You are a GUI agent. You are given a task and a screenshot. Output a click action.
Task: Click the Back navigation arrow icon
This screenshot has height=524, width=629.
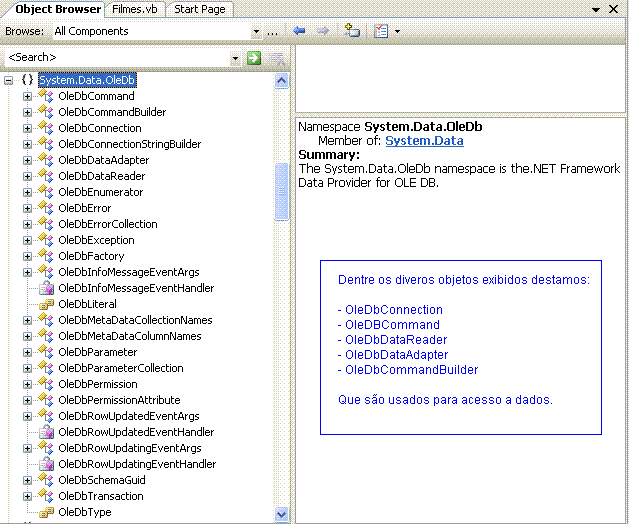(299, 30)
